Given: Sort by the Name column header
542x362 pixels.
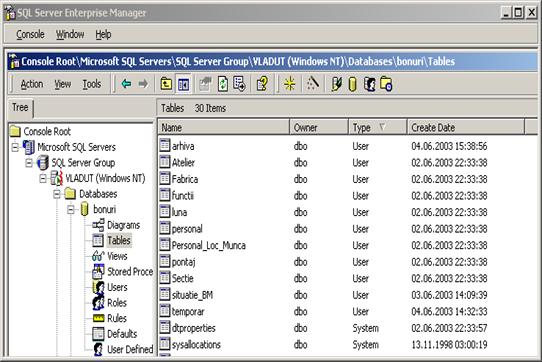Looking at the screenshot, I should [x=223, y=128].
